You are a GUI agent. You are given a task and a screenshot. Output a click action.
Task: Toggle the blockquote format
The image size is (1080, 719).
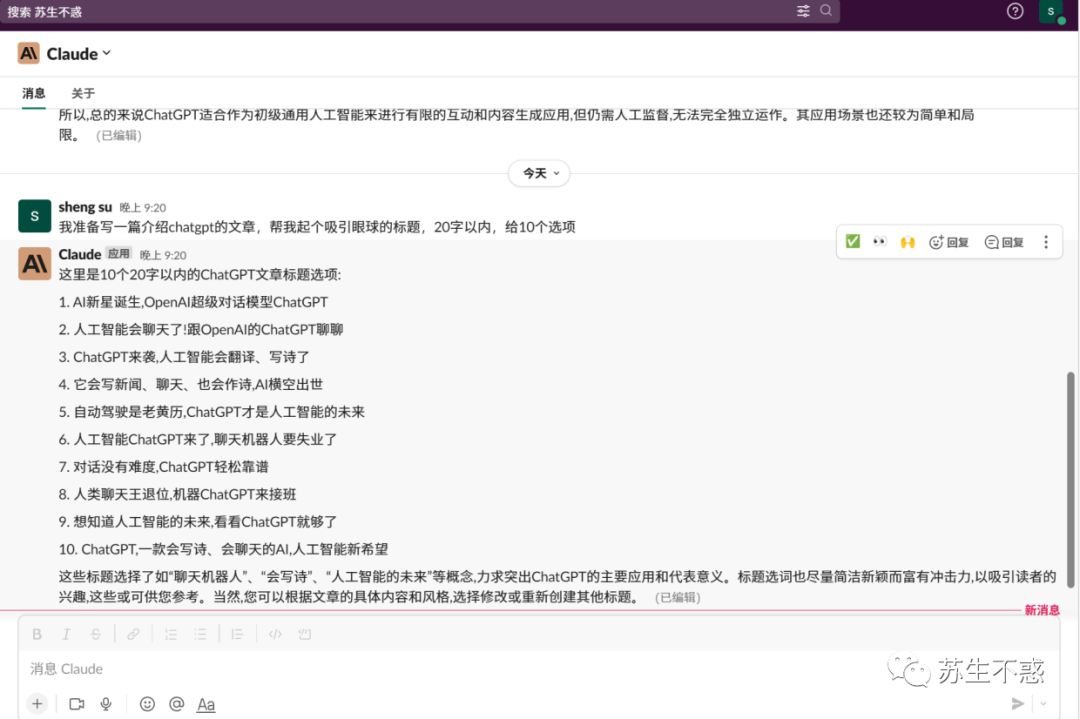pos(237,634)
